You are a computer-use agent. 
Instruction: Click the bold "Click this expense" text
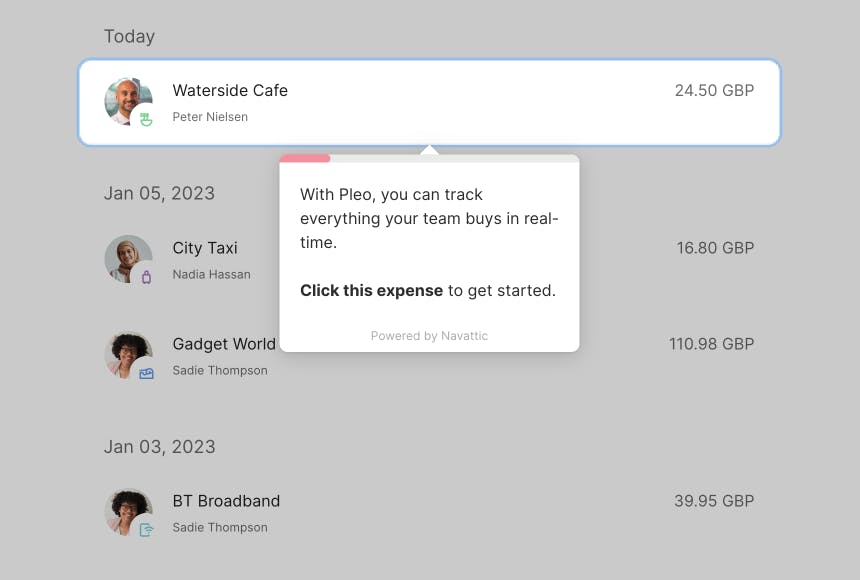(371, 291)
